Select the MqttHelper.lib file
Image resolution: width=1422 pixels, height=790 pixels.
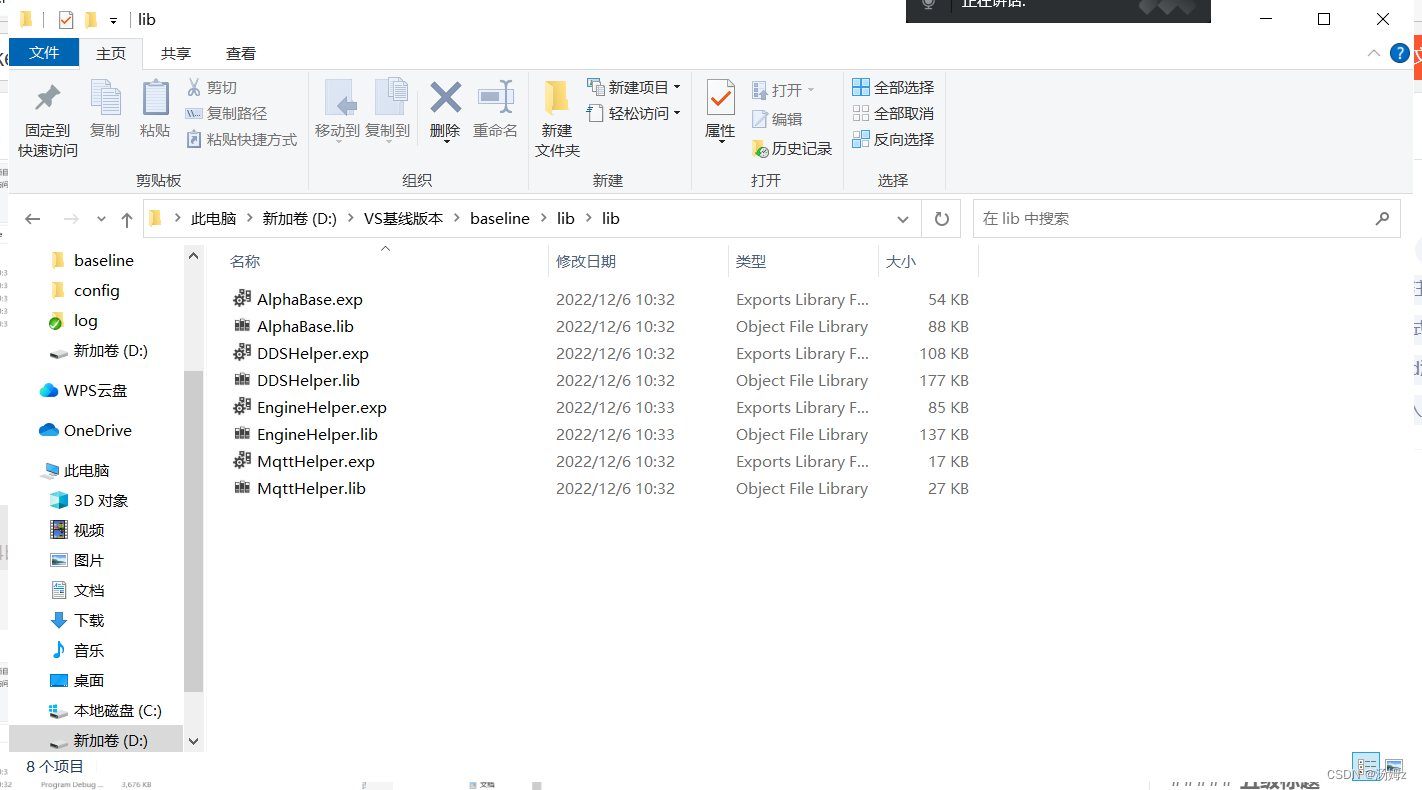click(x=311, y=488)
